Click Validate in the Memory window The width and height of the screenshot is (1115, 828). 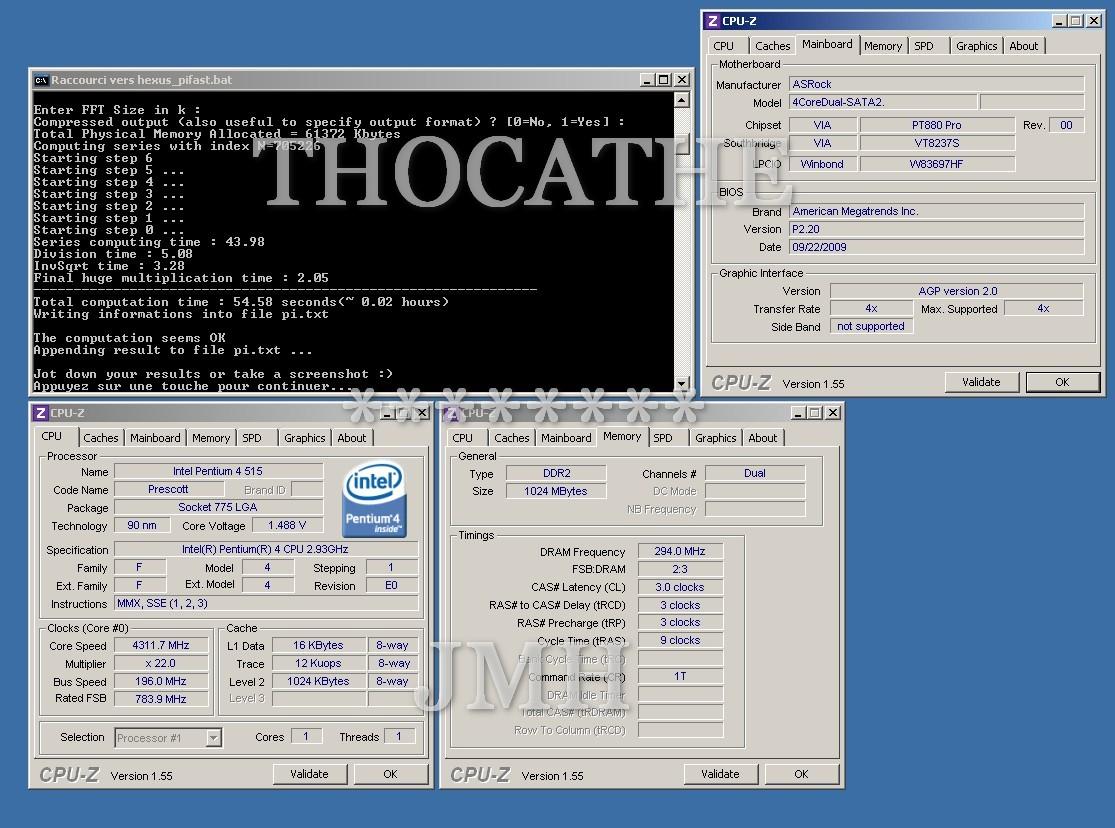tap(720, 774)
